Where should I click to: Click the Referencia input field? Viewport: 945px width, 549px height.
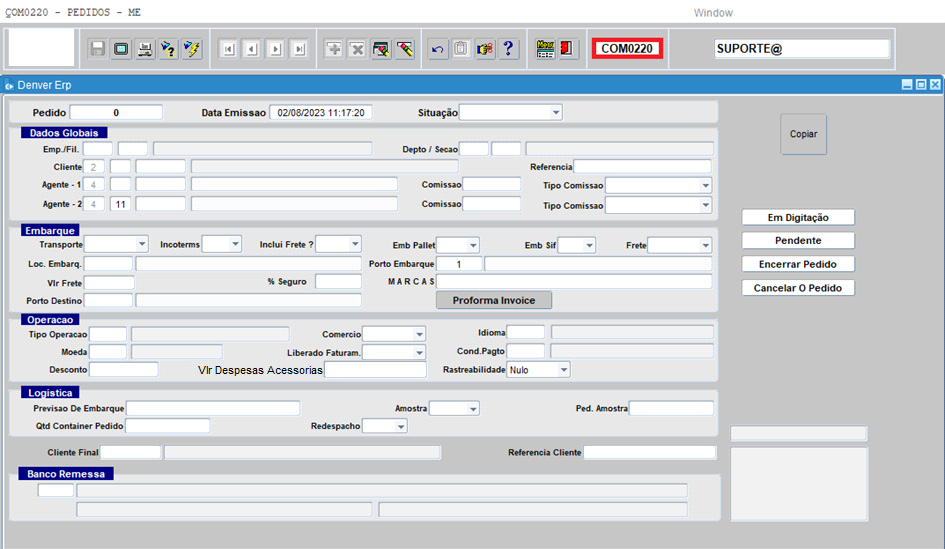click(642, 167)
